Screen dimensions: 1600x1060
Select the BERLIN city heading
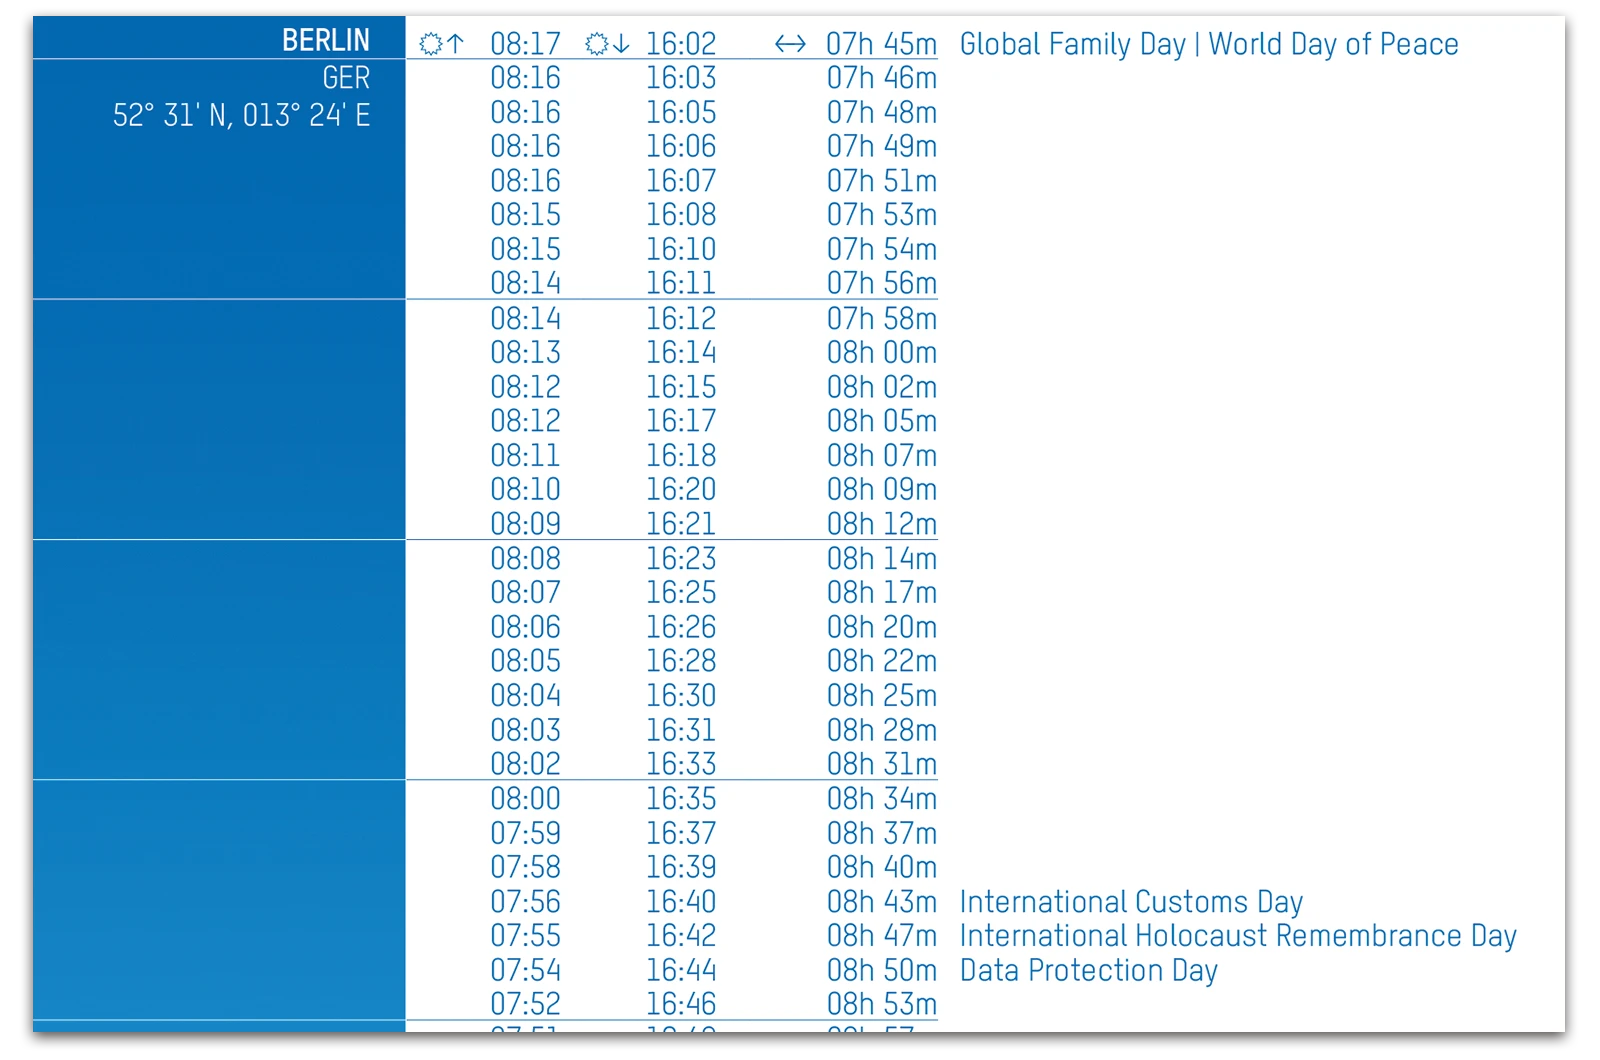pyautogui.click(x=325, y=40)
